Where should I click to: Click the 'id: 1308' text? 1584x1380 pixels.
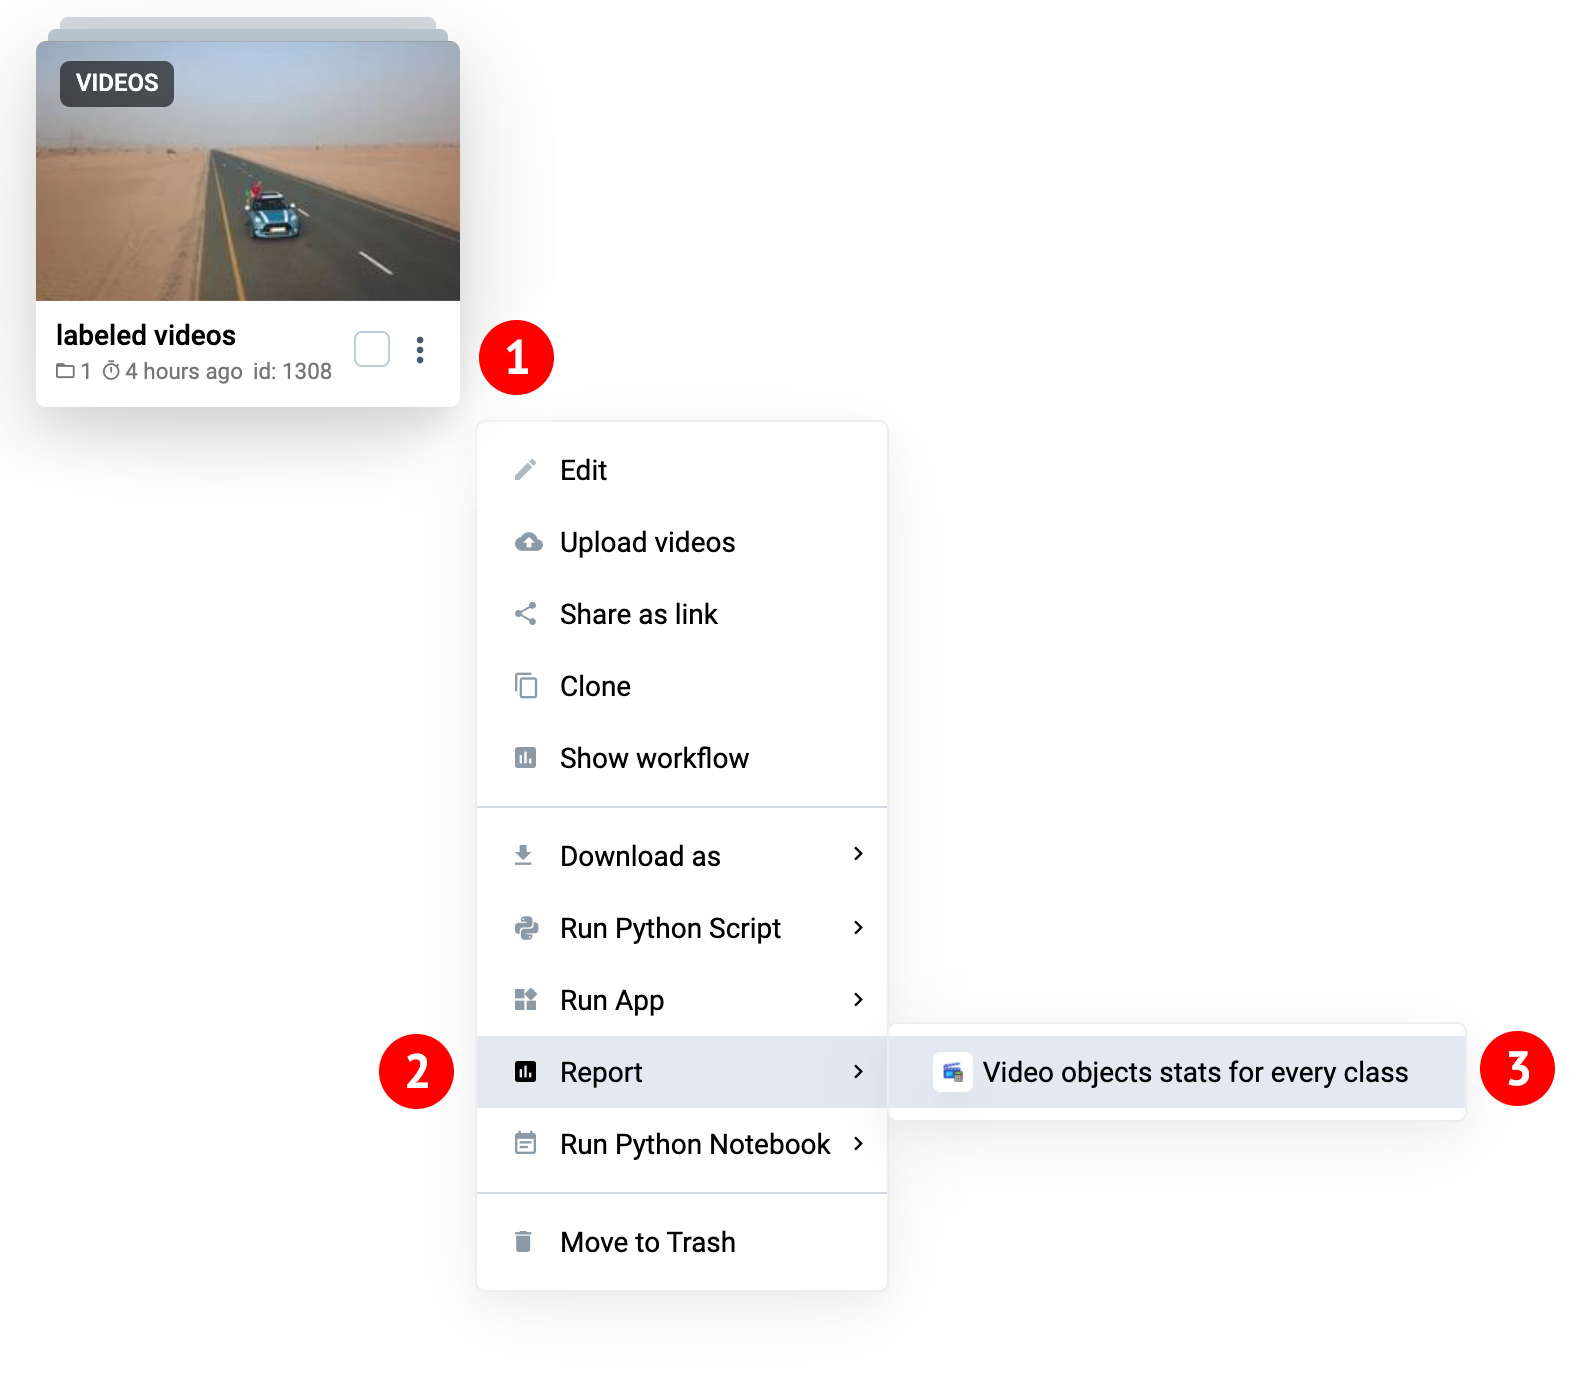click(x=292, y=371)
